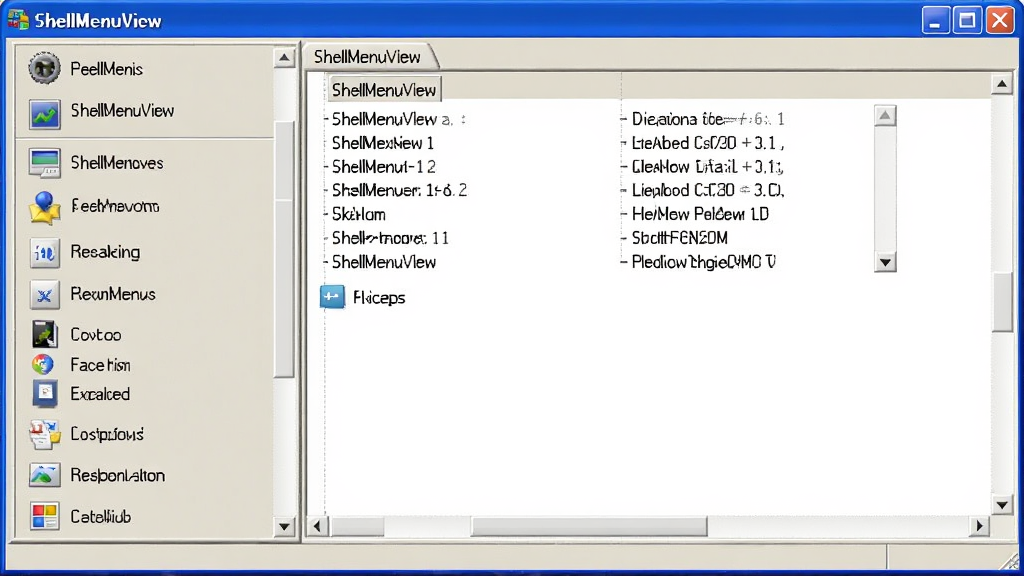Click the ShellMenoves monitor icon
This screenshot has width=1024, height=576.
pos(44,163)
